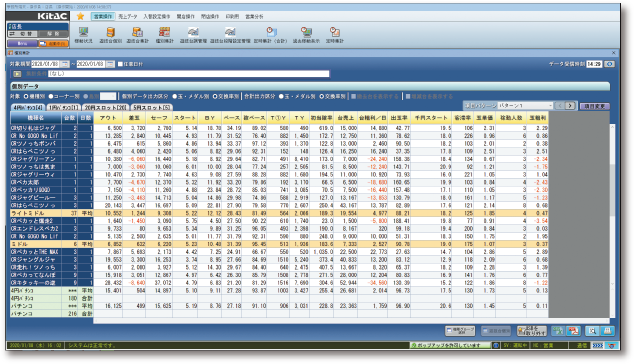
Task: Open the パターン1 pattern dropdown
Action: coord(525,106)
